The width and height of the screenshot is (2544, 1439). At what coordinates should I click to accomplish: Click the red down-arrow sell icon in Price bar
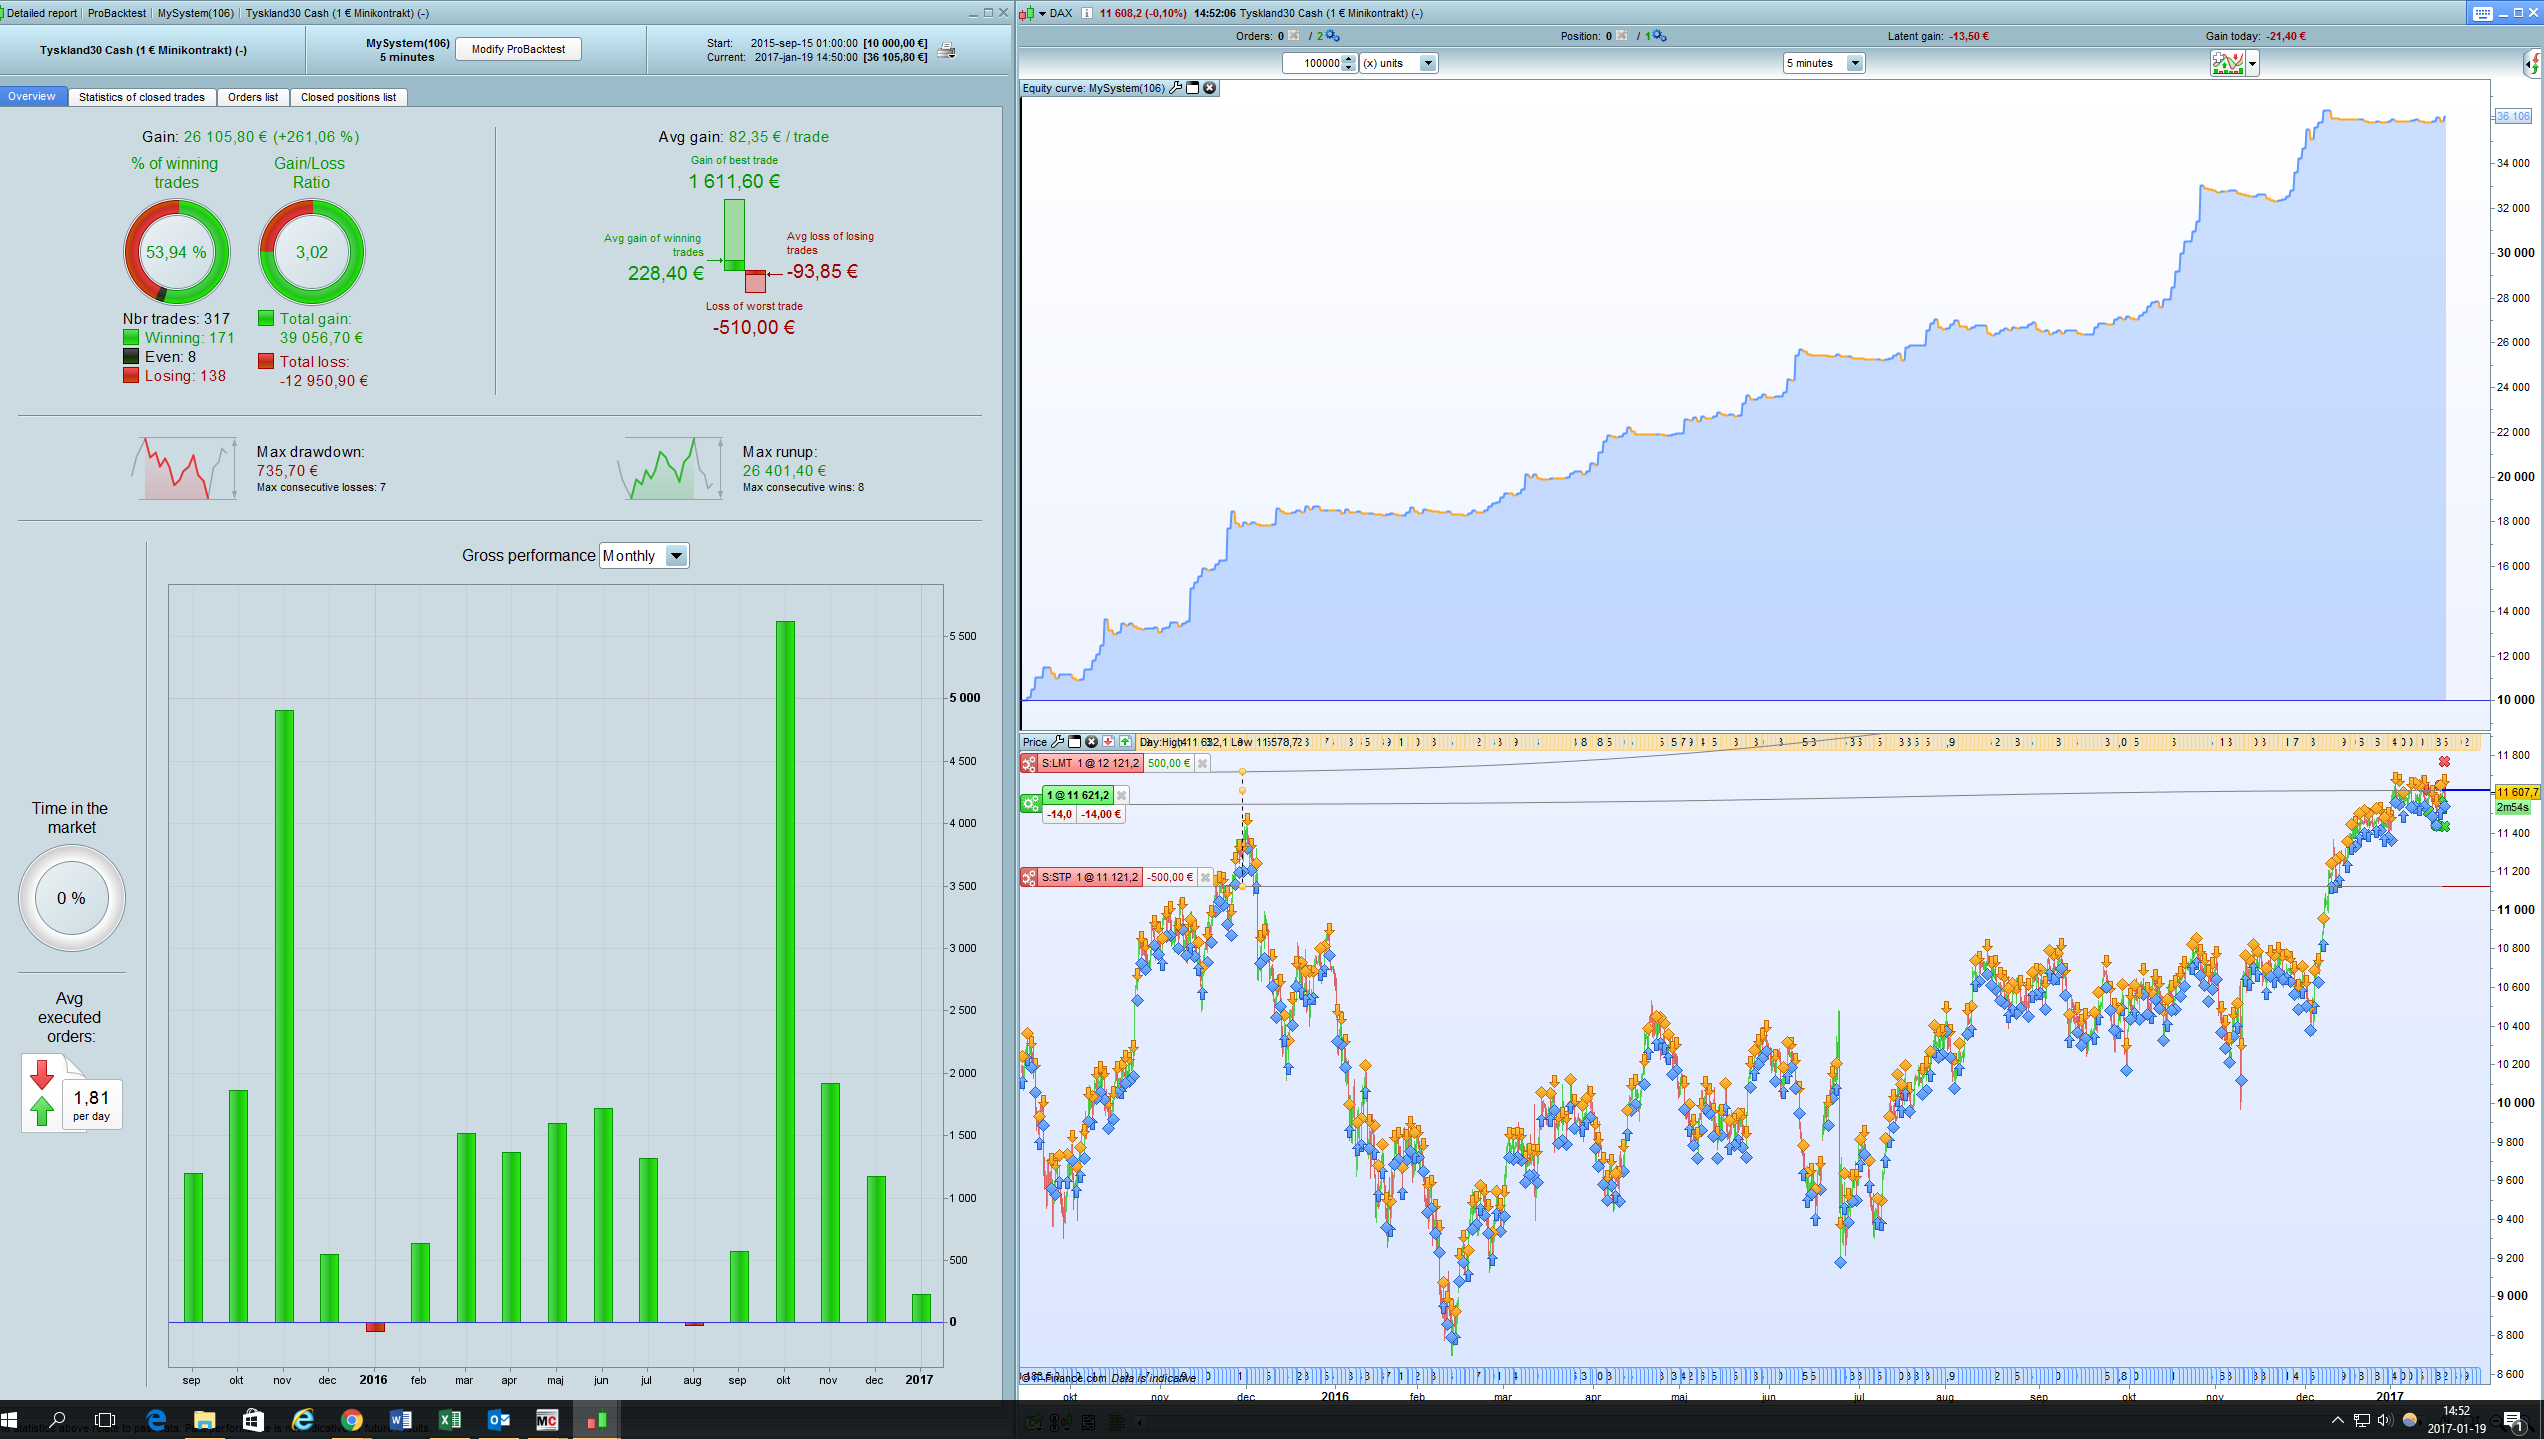point(1108,742)
